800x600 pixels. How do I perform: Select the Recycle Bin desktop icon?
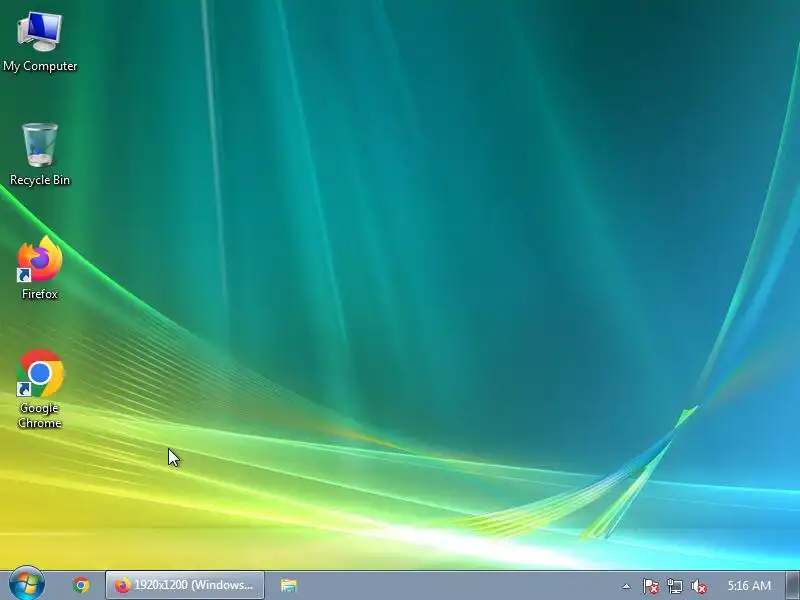40,155
